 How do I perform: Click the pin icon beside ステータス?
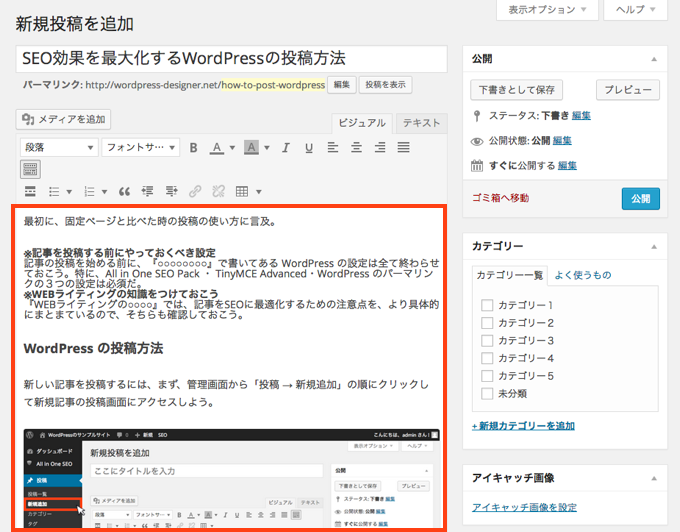477,116
